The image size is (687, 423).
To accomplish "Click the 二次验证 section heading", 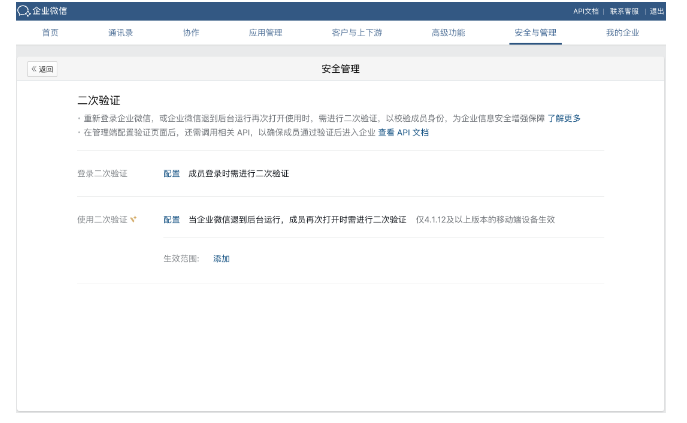I will coord(99,101).
